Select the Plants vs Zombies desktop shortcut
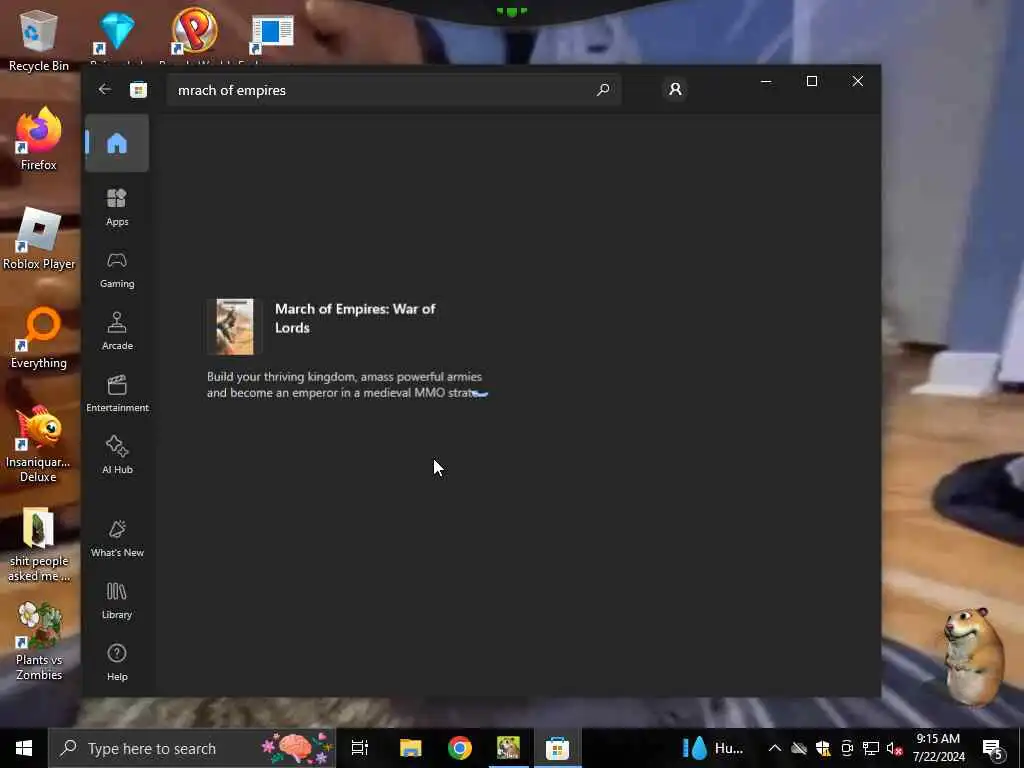 tap(39, 643)
